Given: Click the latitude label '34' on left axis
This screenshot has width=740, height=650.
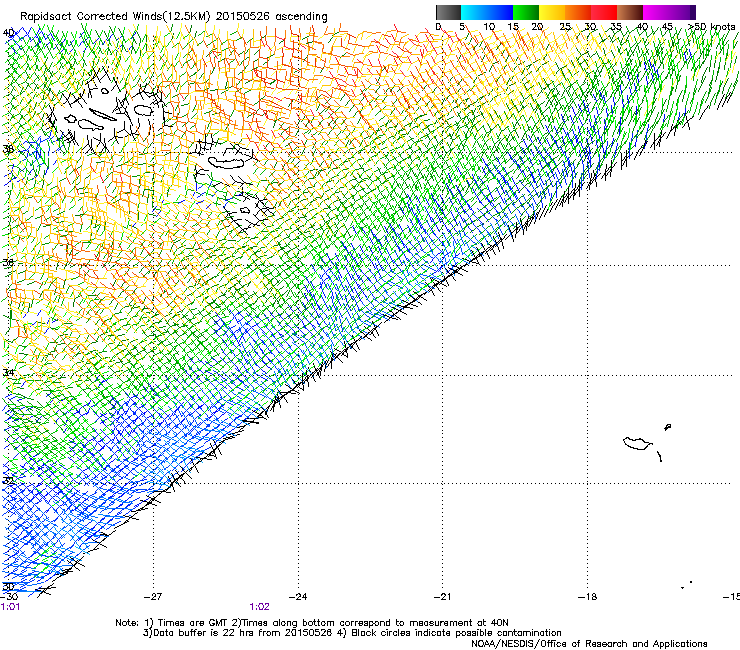Looking at the screenshot, I should (x=8, y=372).
